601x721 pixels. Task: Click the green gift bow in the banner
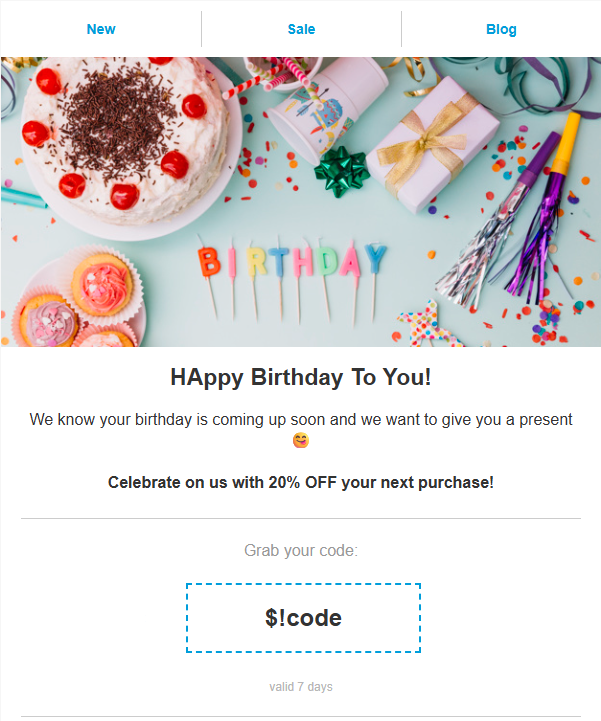coord(341,171)
